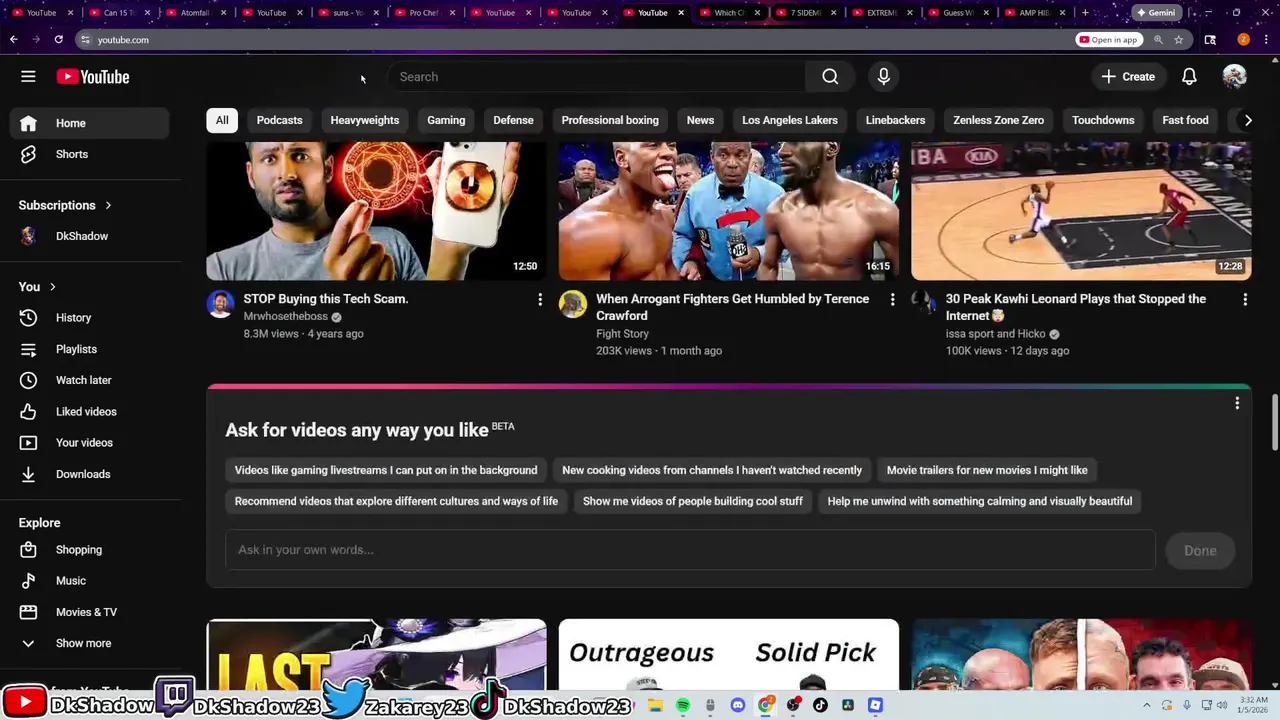1280x720 pixels.
Task: Reload the page in browser toolbar
Action: click(58, 40)
